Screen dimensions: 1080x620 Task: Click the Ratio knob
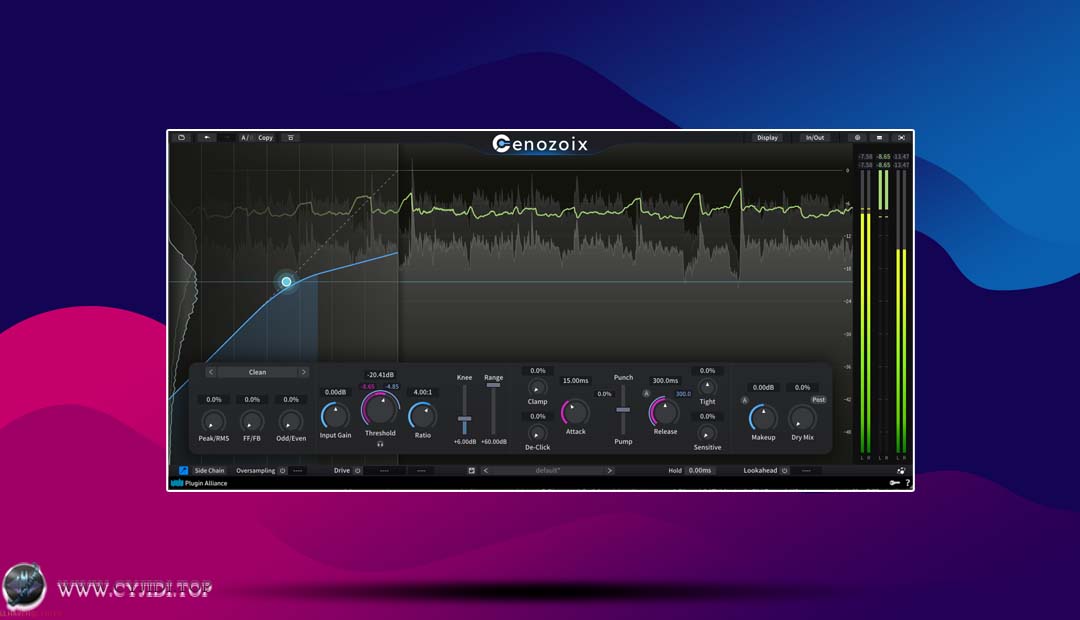(x=422, y=416)
